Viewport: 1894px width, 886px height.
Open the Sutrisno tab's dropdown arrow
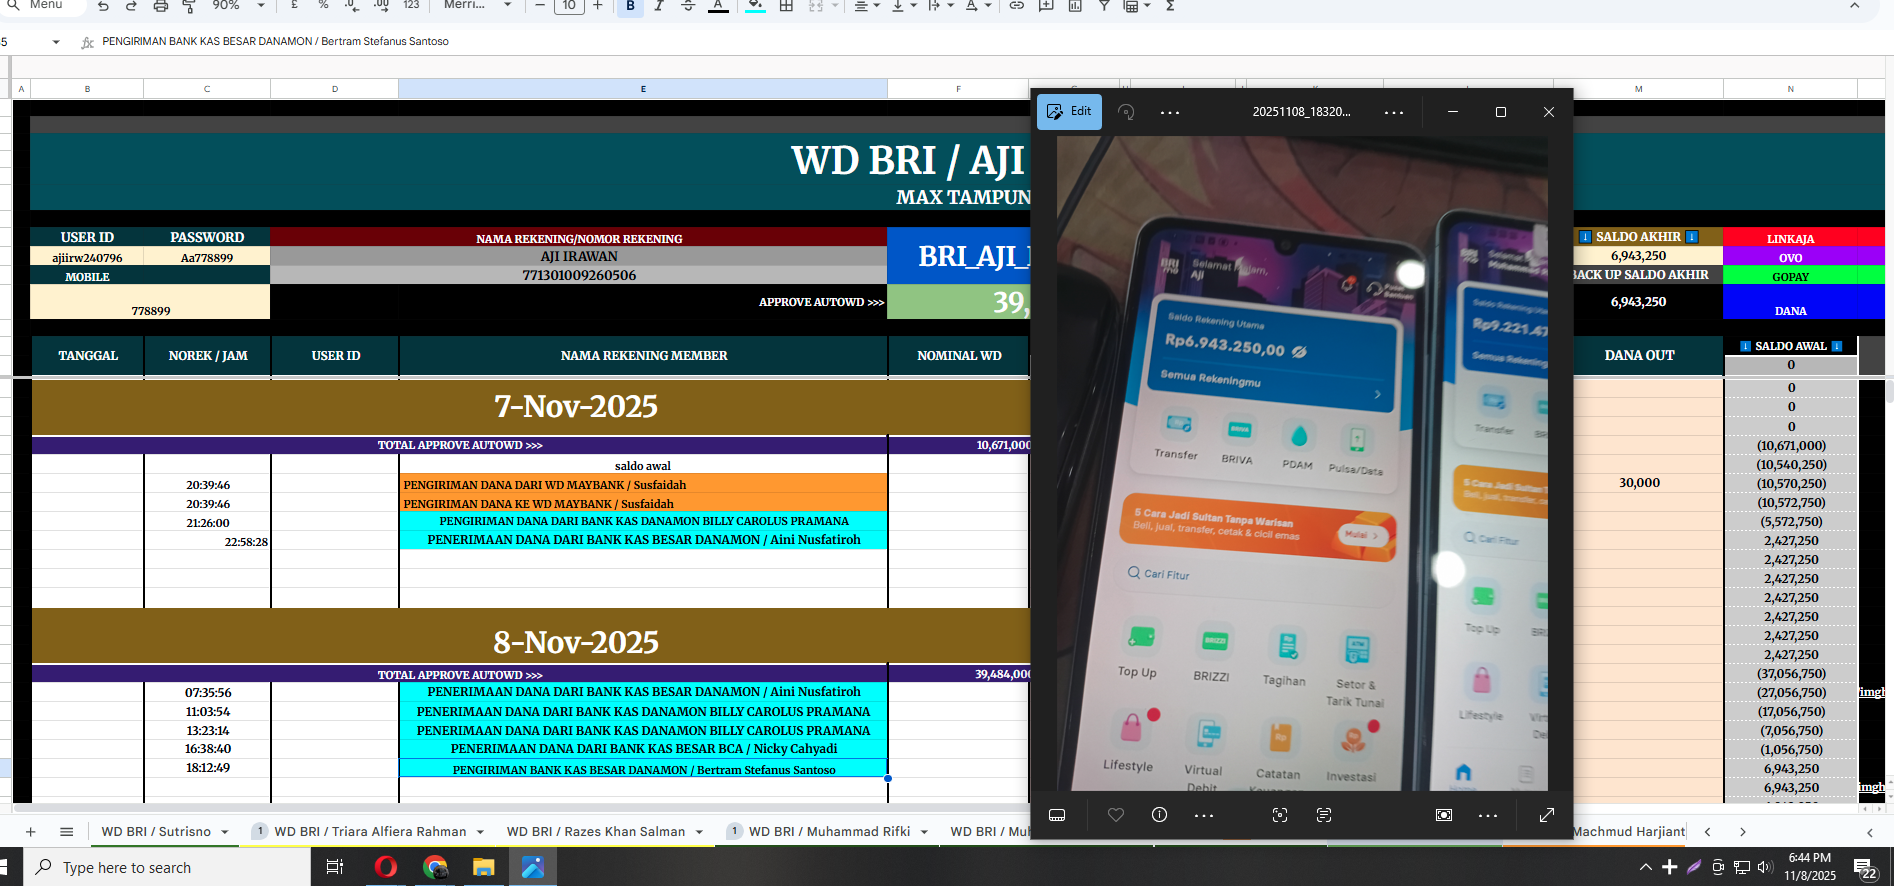(225, 832)
